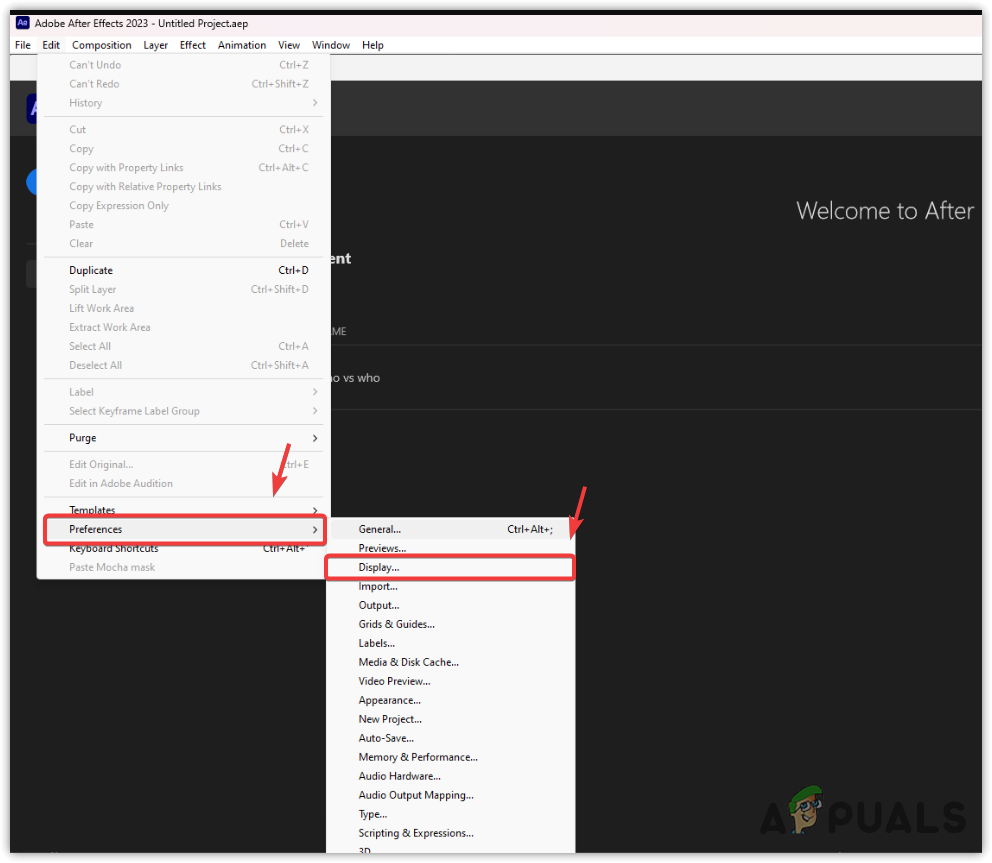Choose Edit Original entry
This screenshot has height=863, width=992.
click(183, 464)
